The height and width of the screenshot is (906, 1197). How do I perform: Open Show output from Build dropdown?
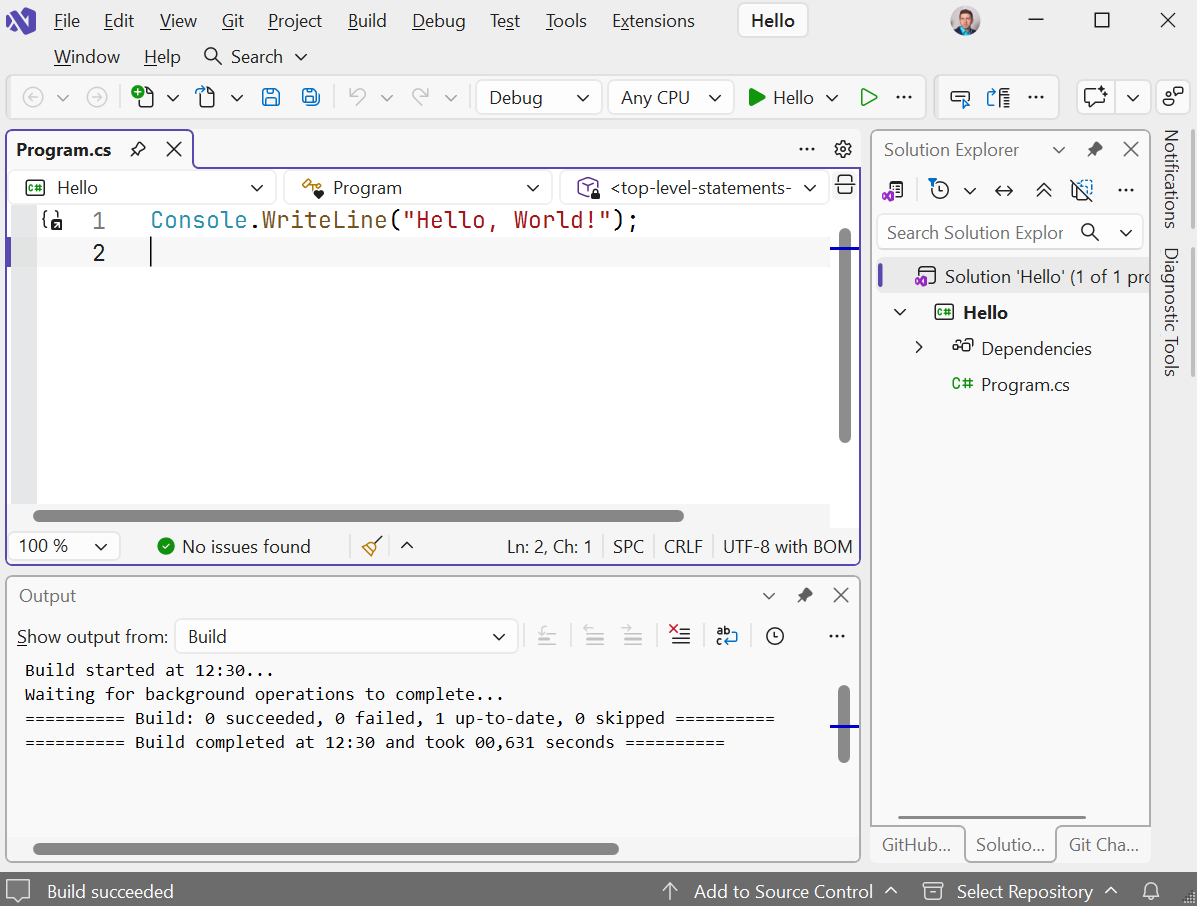(347, 637)
